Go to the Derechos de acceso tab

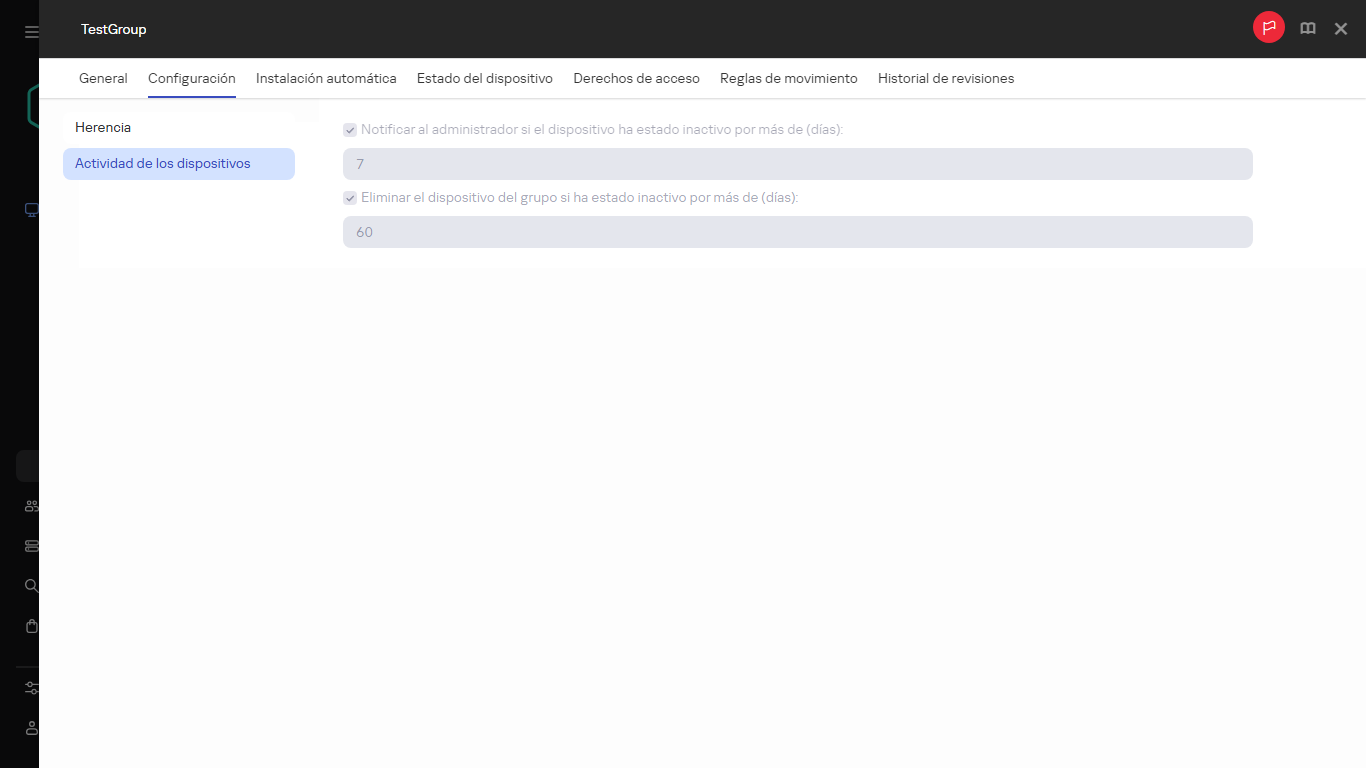click(x=636, y=78)
